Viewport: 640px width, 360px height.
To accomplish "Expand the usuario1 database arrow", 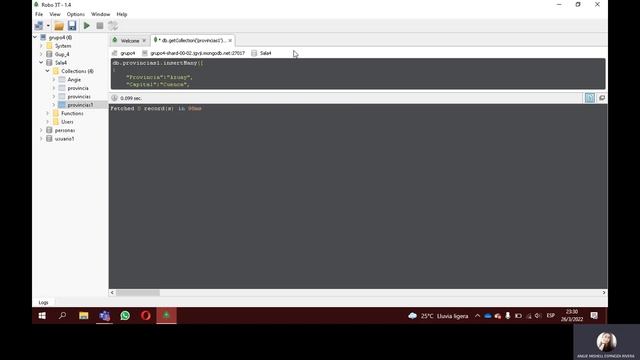I will (x=41, y=139).
